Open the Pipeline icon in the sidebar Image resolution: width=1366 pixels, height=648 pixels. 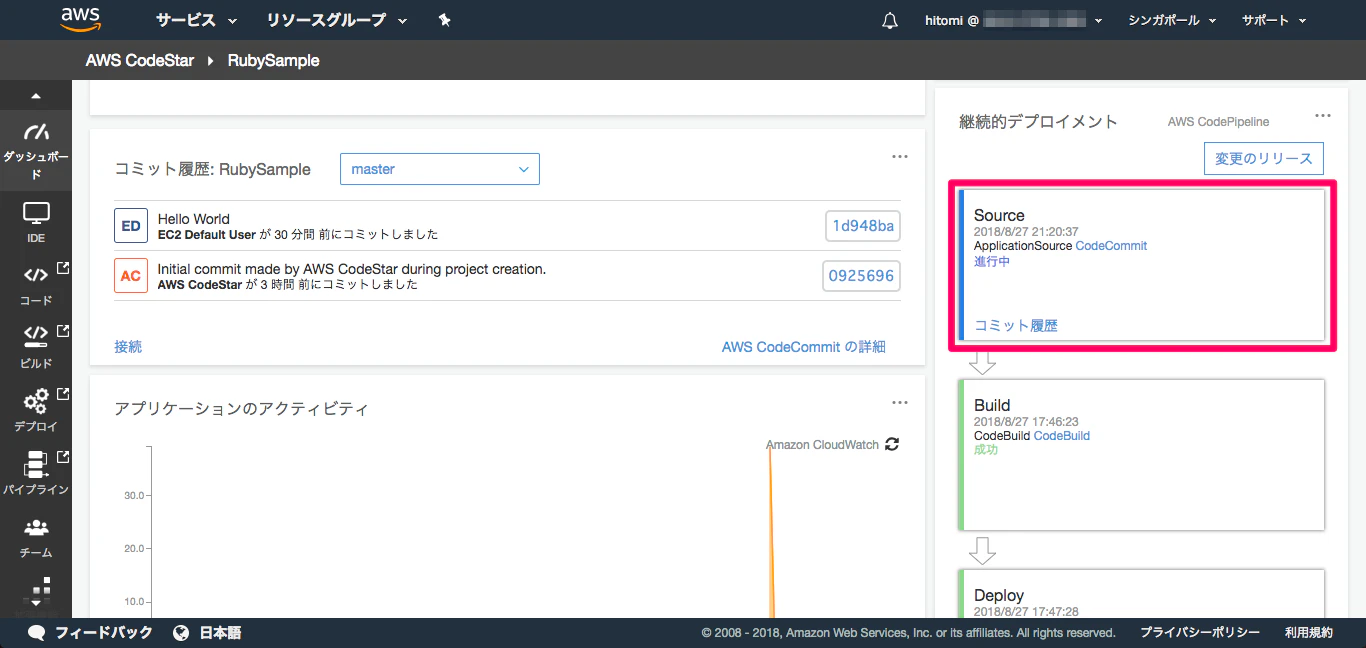(x=36, y=464)
